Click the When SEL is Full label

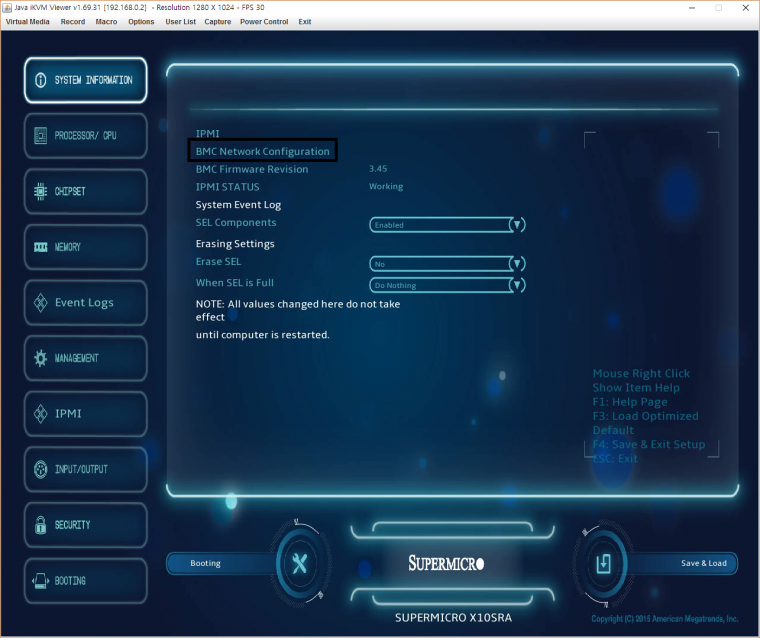(x=235, y=283)
